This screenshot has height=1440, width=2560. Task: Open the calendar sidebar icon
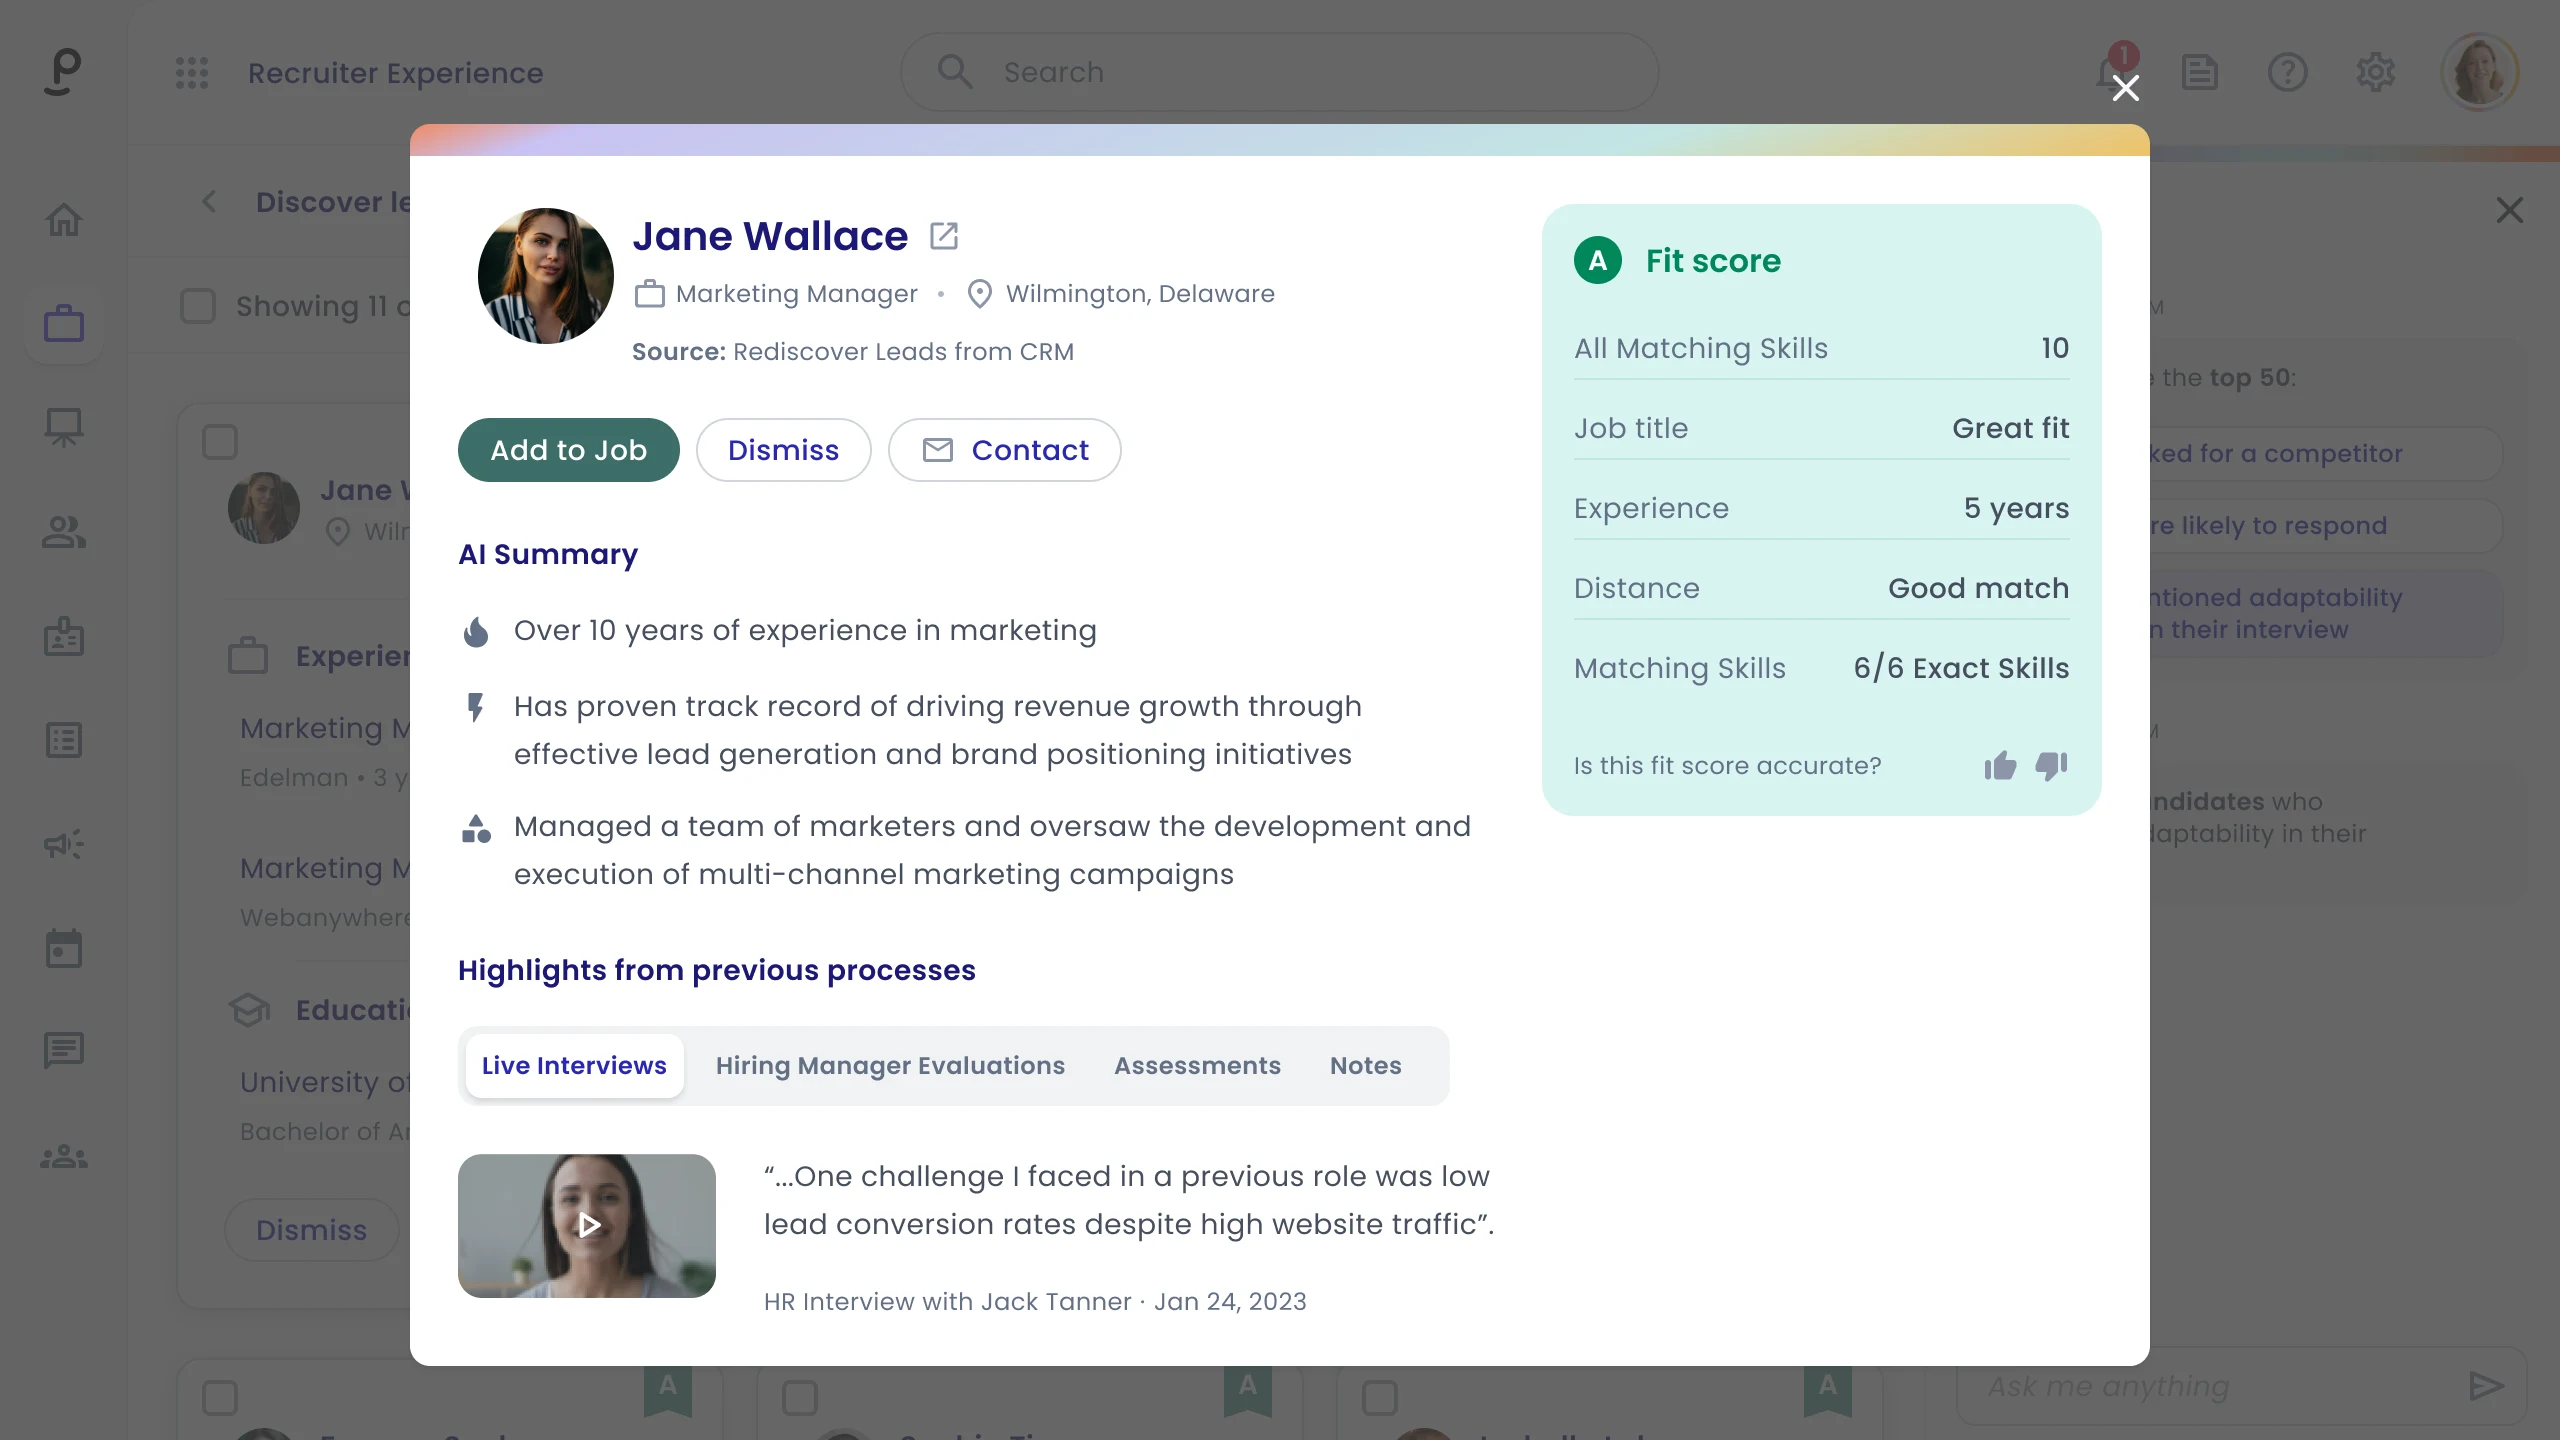click(64, 948)
